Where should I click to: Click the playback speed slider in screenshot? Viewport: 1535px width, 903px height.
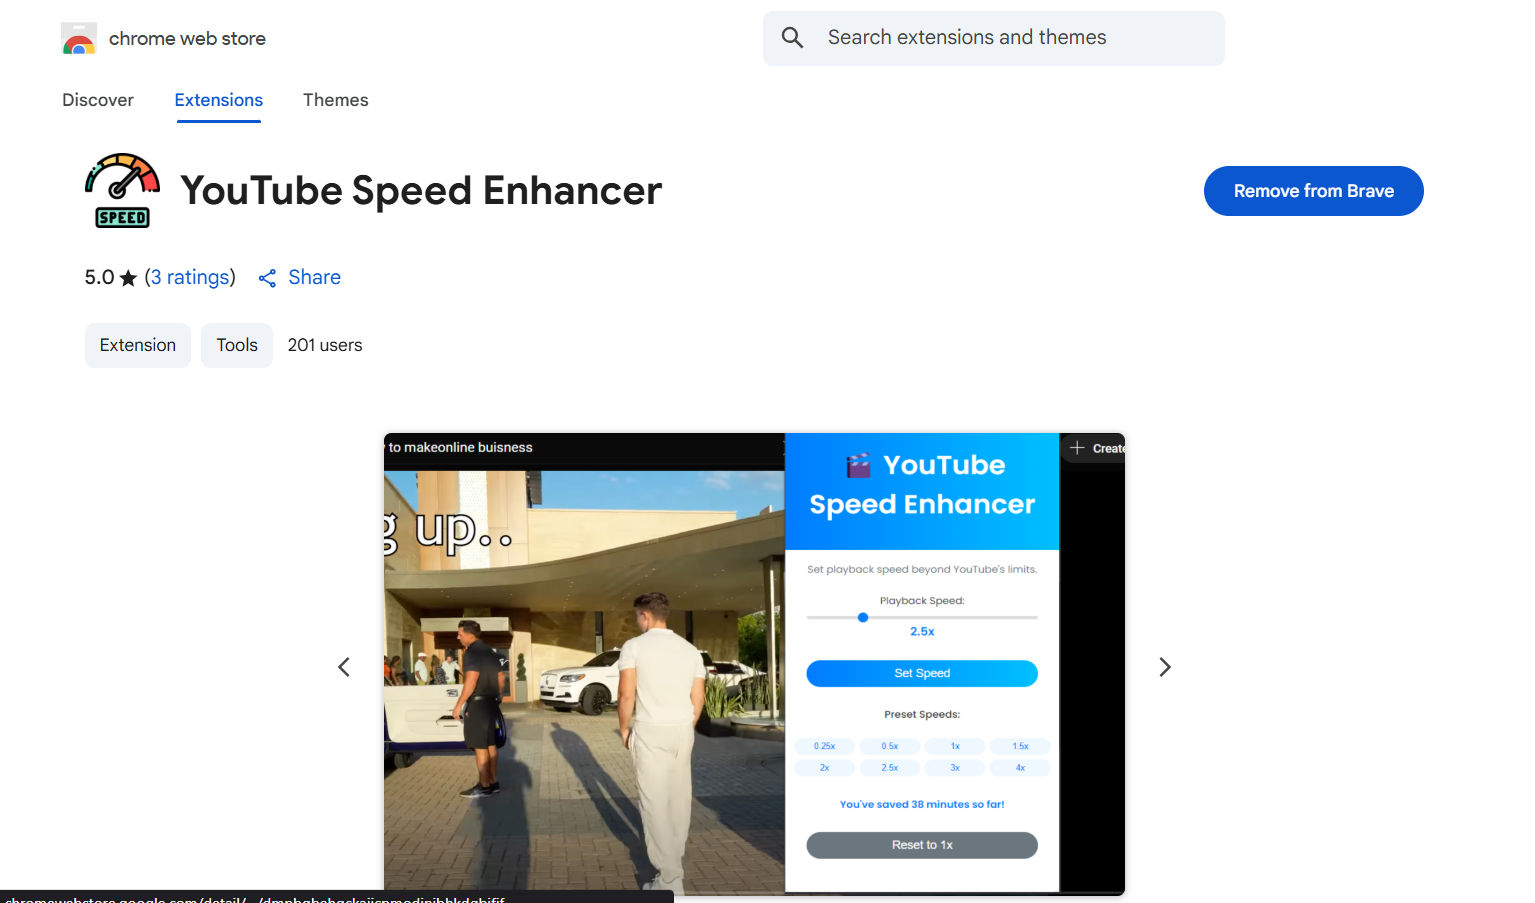pyautogui.click(x=922, y=617)
